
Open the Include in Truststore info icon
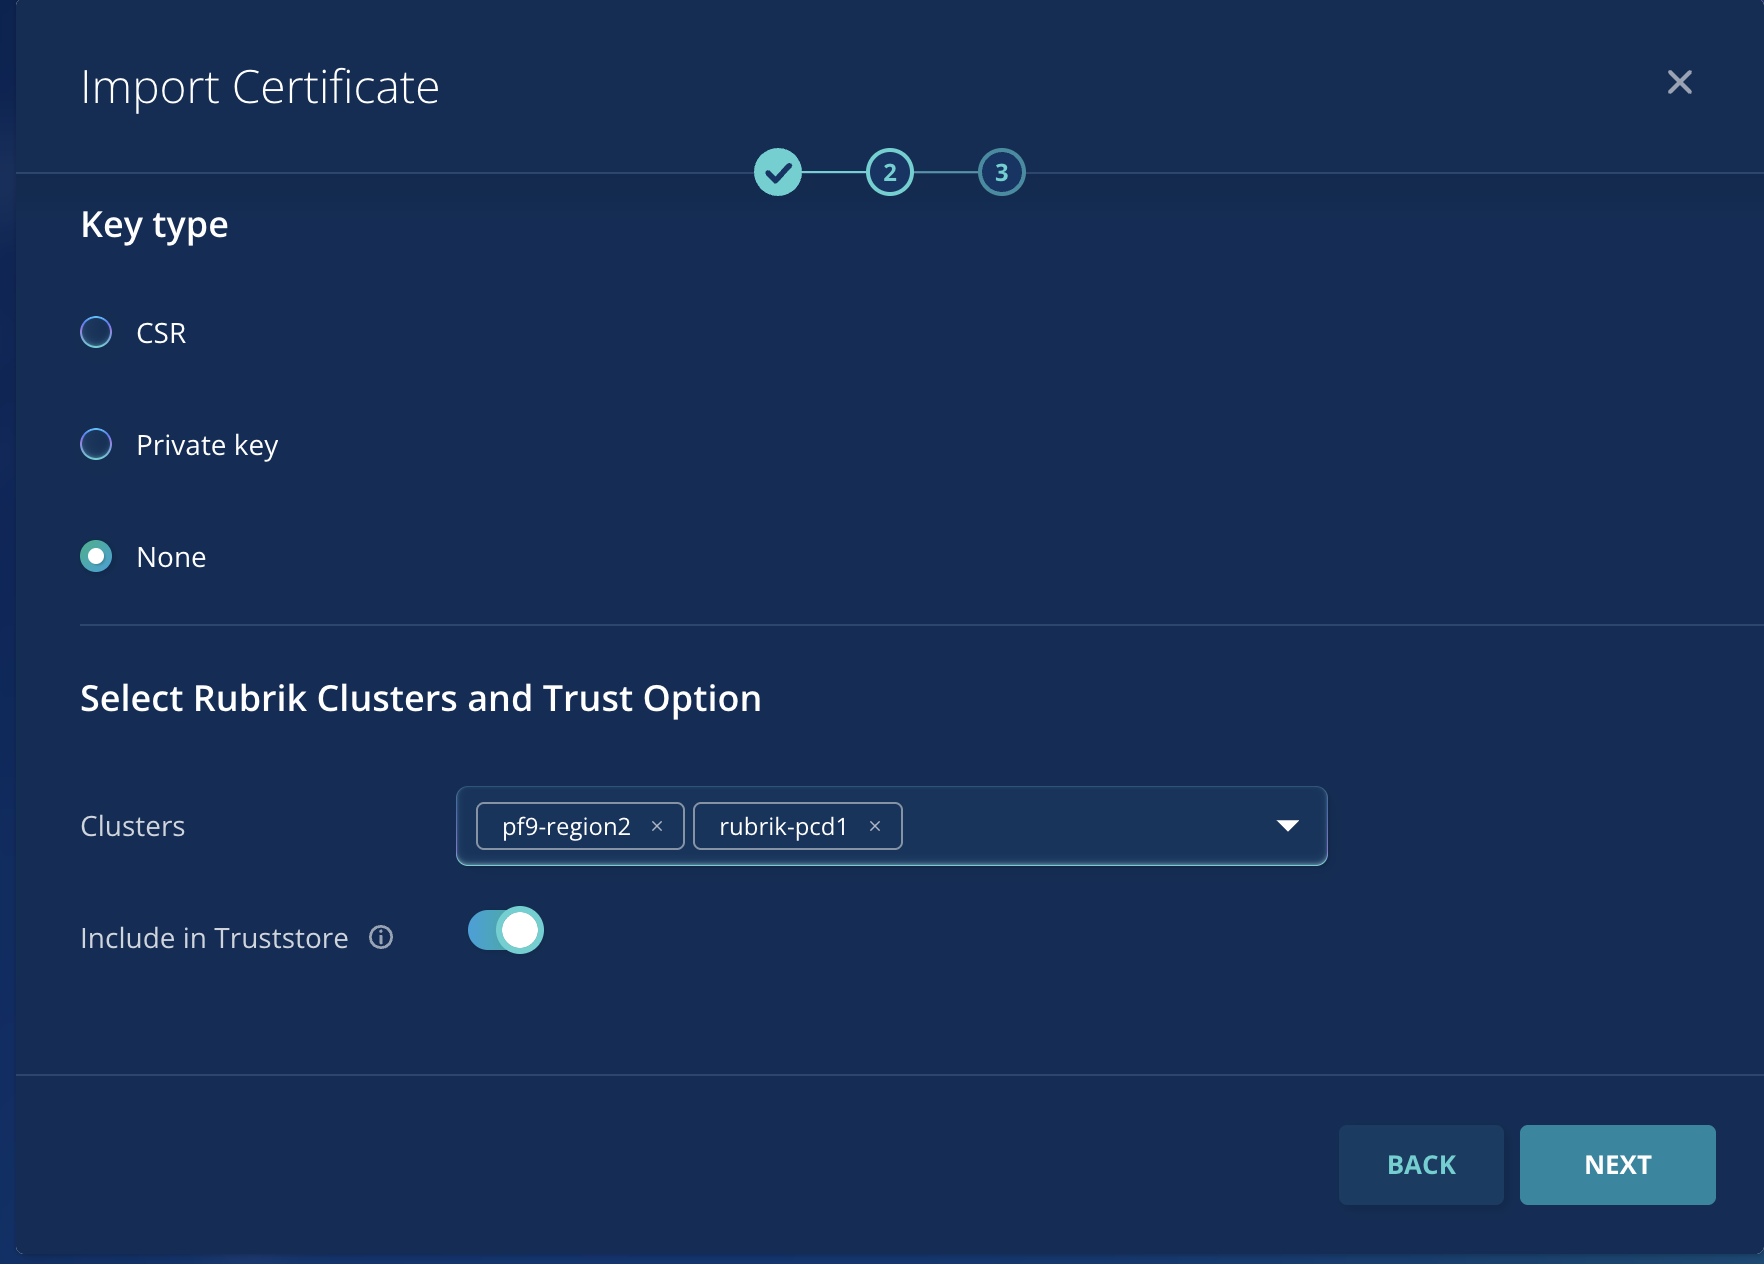pyautogui.click(x=381, y=938)
